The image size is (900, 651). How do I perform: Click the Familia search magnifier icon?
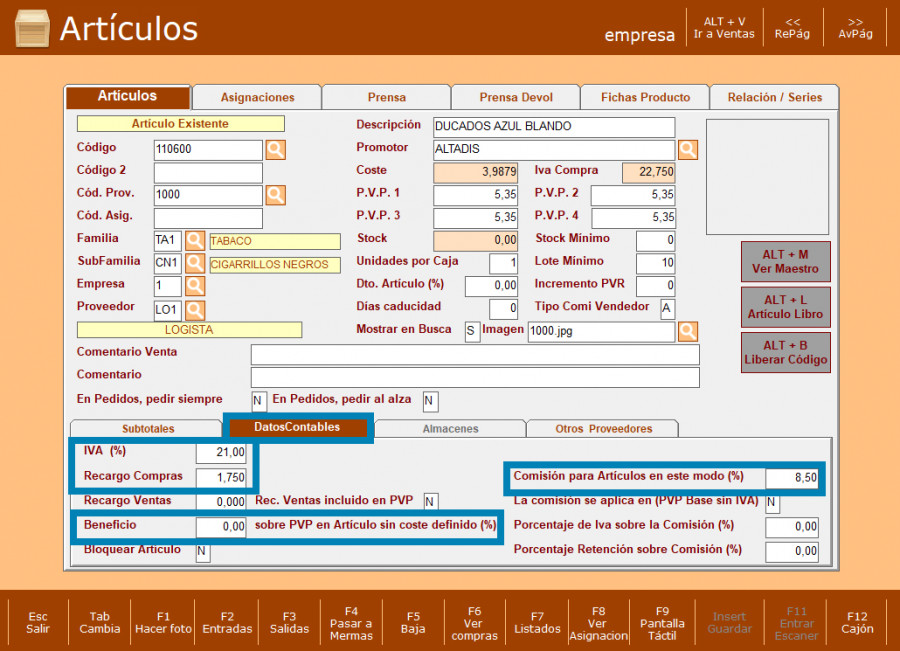coord(195,241)
